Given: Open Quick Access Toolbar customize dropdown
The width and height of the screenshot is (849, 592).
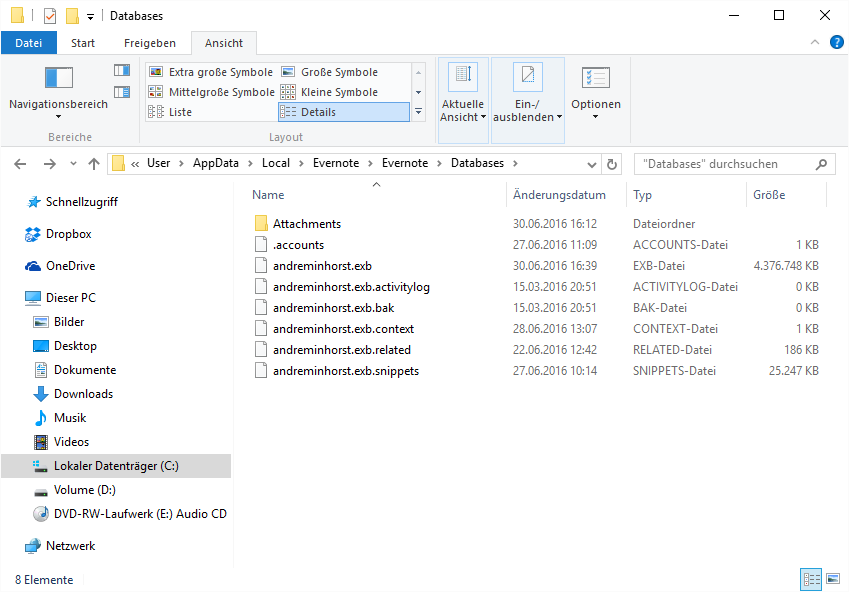Looking at the screenshot, I should pyautogui.click(x=90, y=17).
